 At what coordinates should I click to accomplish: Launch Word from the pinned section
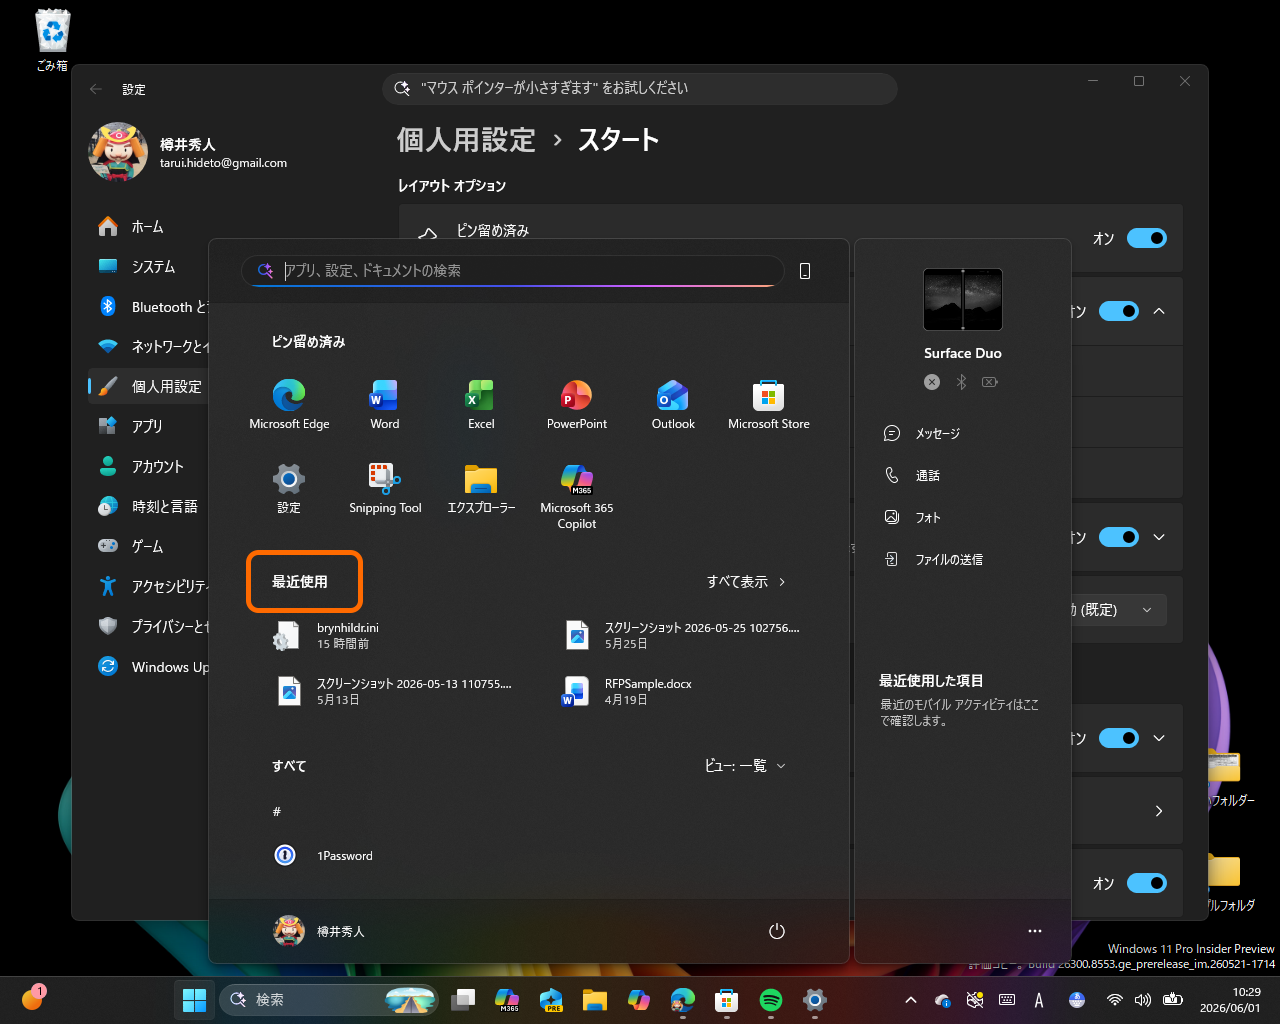(x=385, y=404)
